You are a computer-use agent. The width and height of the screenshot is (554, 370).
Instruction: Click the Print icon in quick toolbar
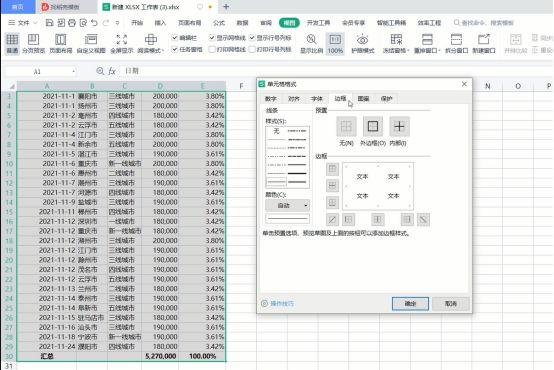[72, 23]
